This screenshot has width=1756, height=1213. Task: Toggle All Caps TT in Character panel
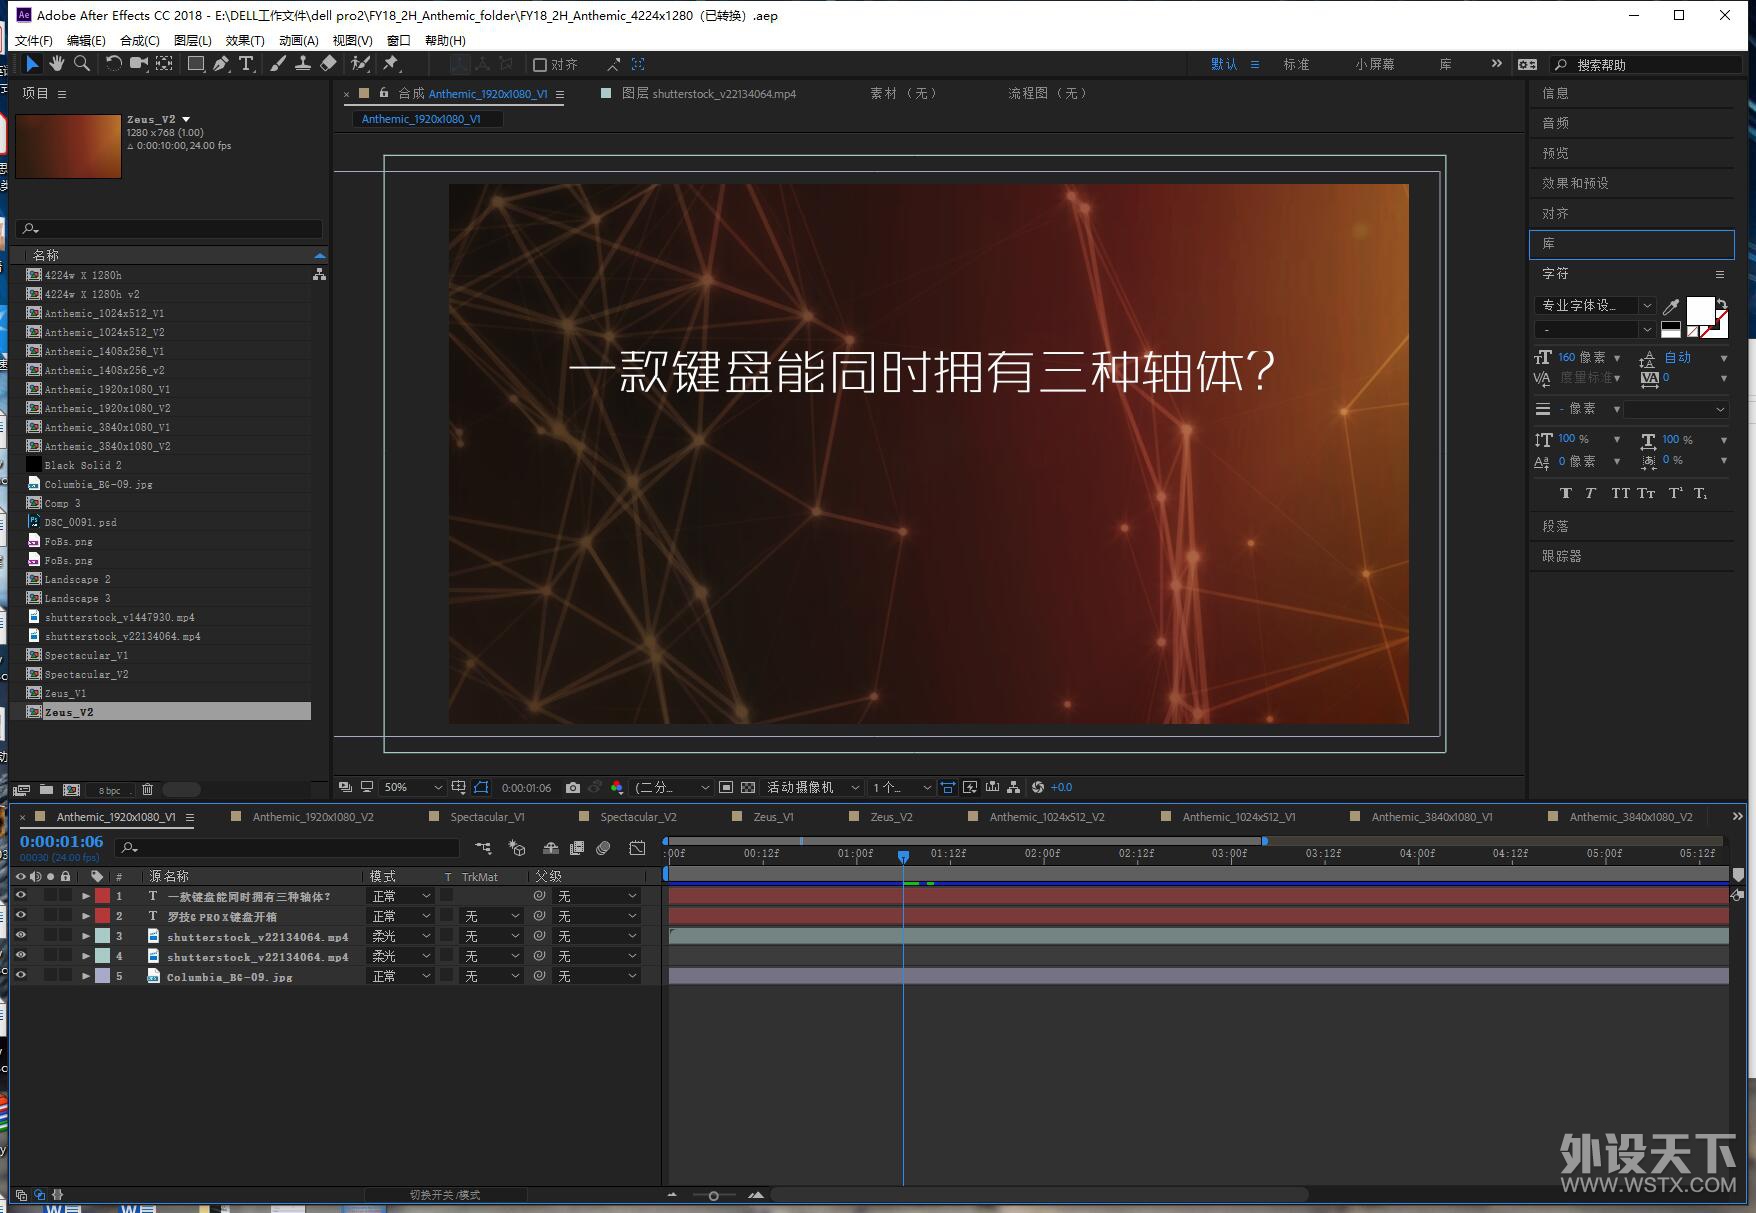1620,493
